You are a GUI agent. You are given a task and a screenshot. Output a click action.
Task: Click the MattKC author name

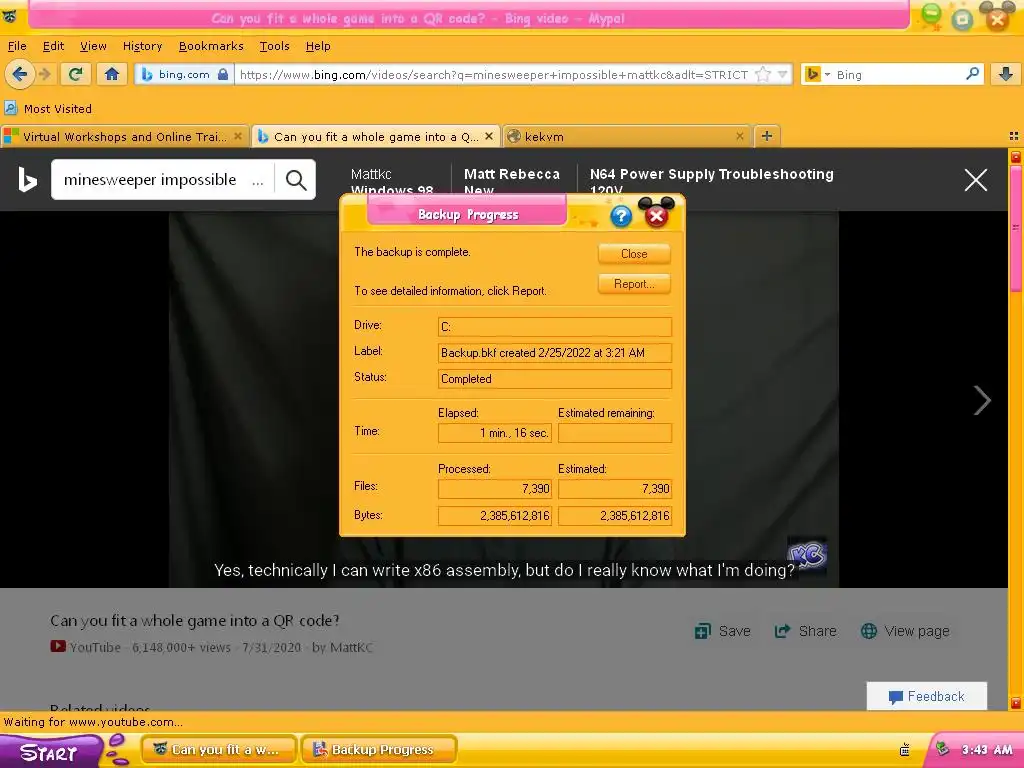351,647
